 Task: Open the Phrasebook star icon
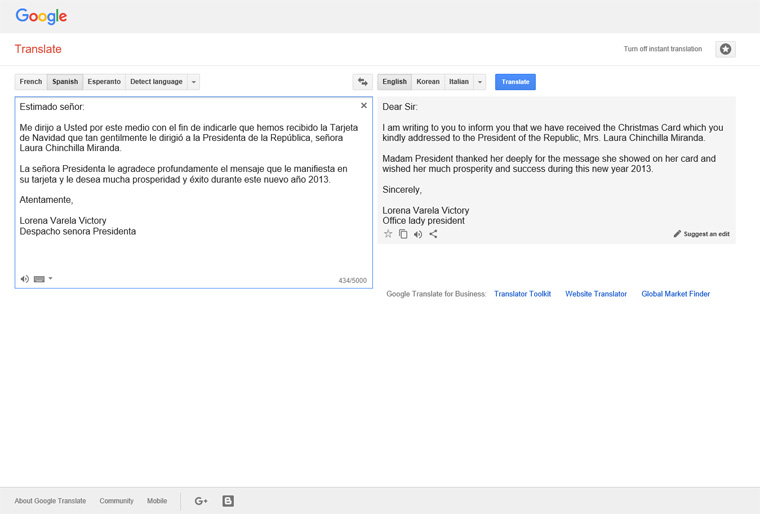point(725,49)
